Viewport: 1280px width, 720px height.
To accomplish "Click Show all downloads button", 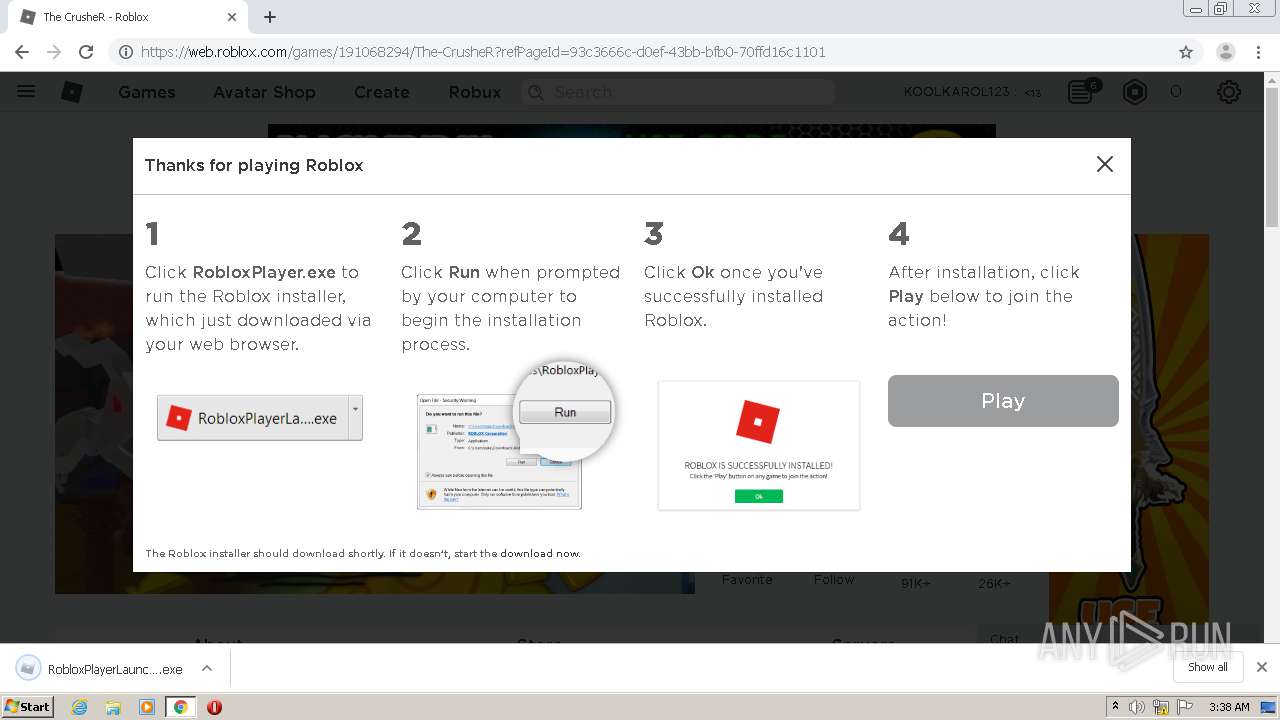I will 1208,667.
